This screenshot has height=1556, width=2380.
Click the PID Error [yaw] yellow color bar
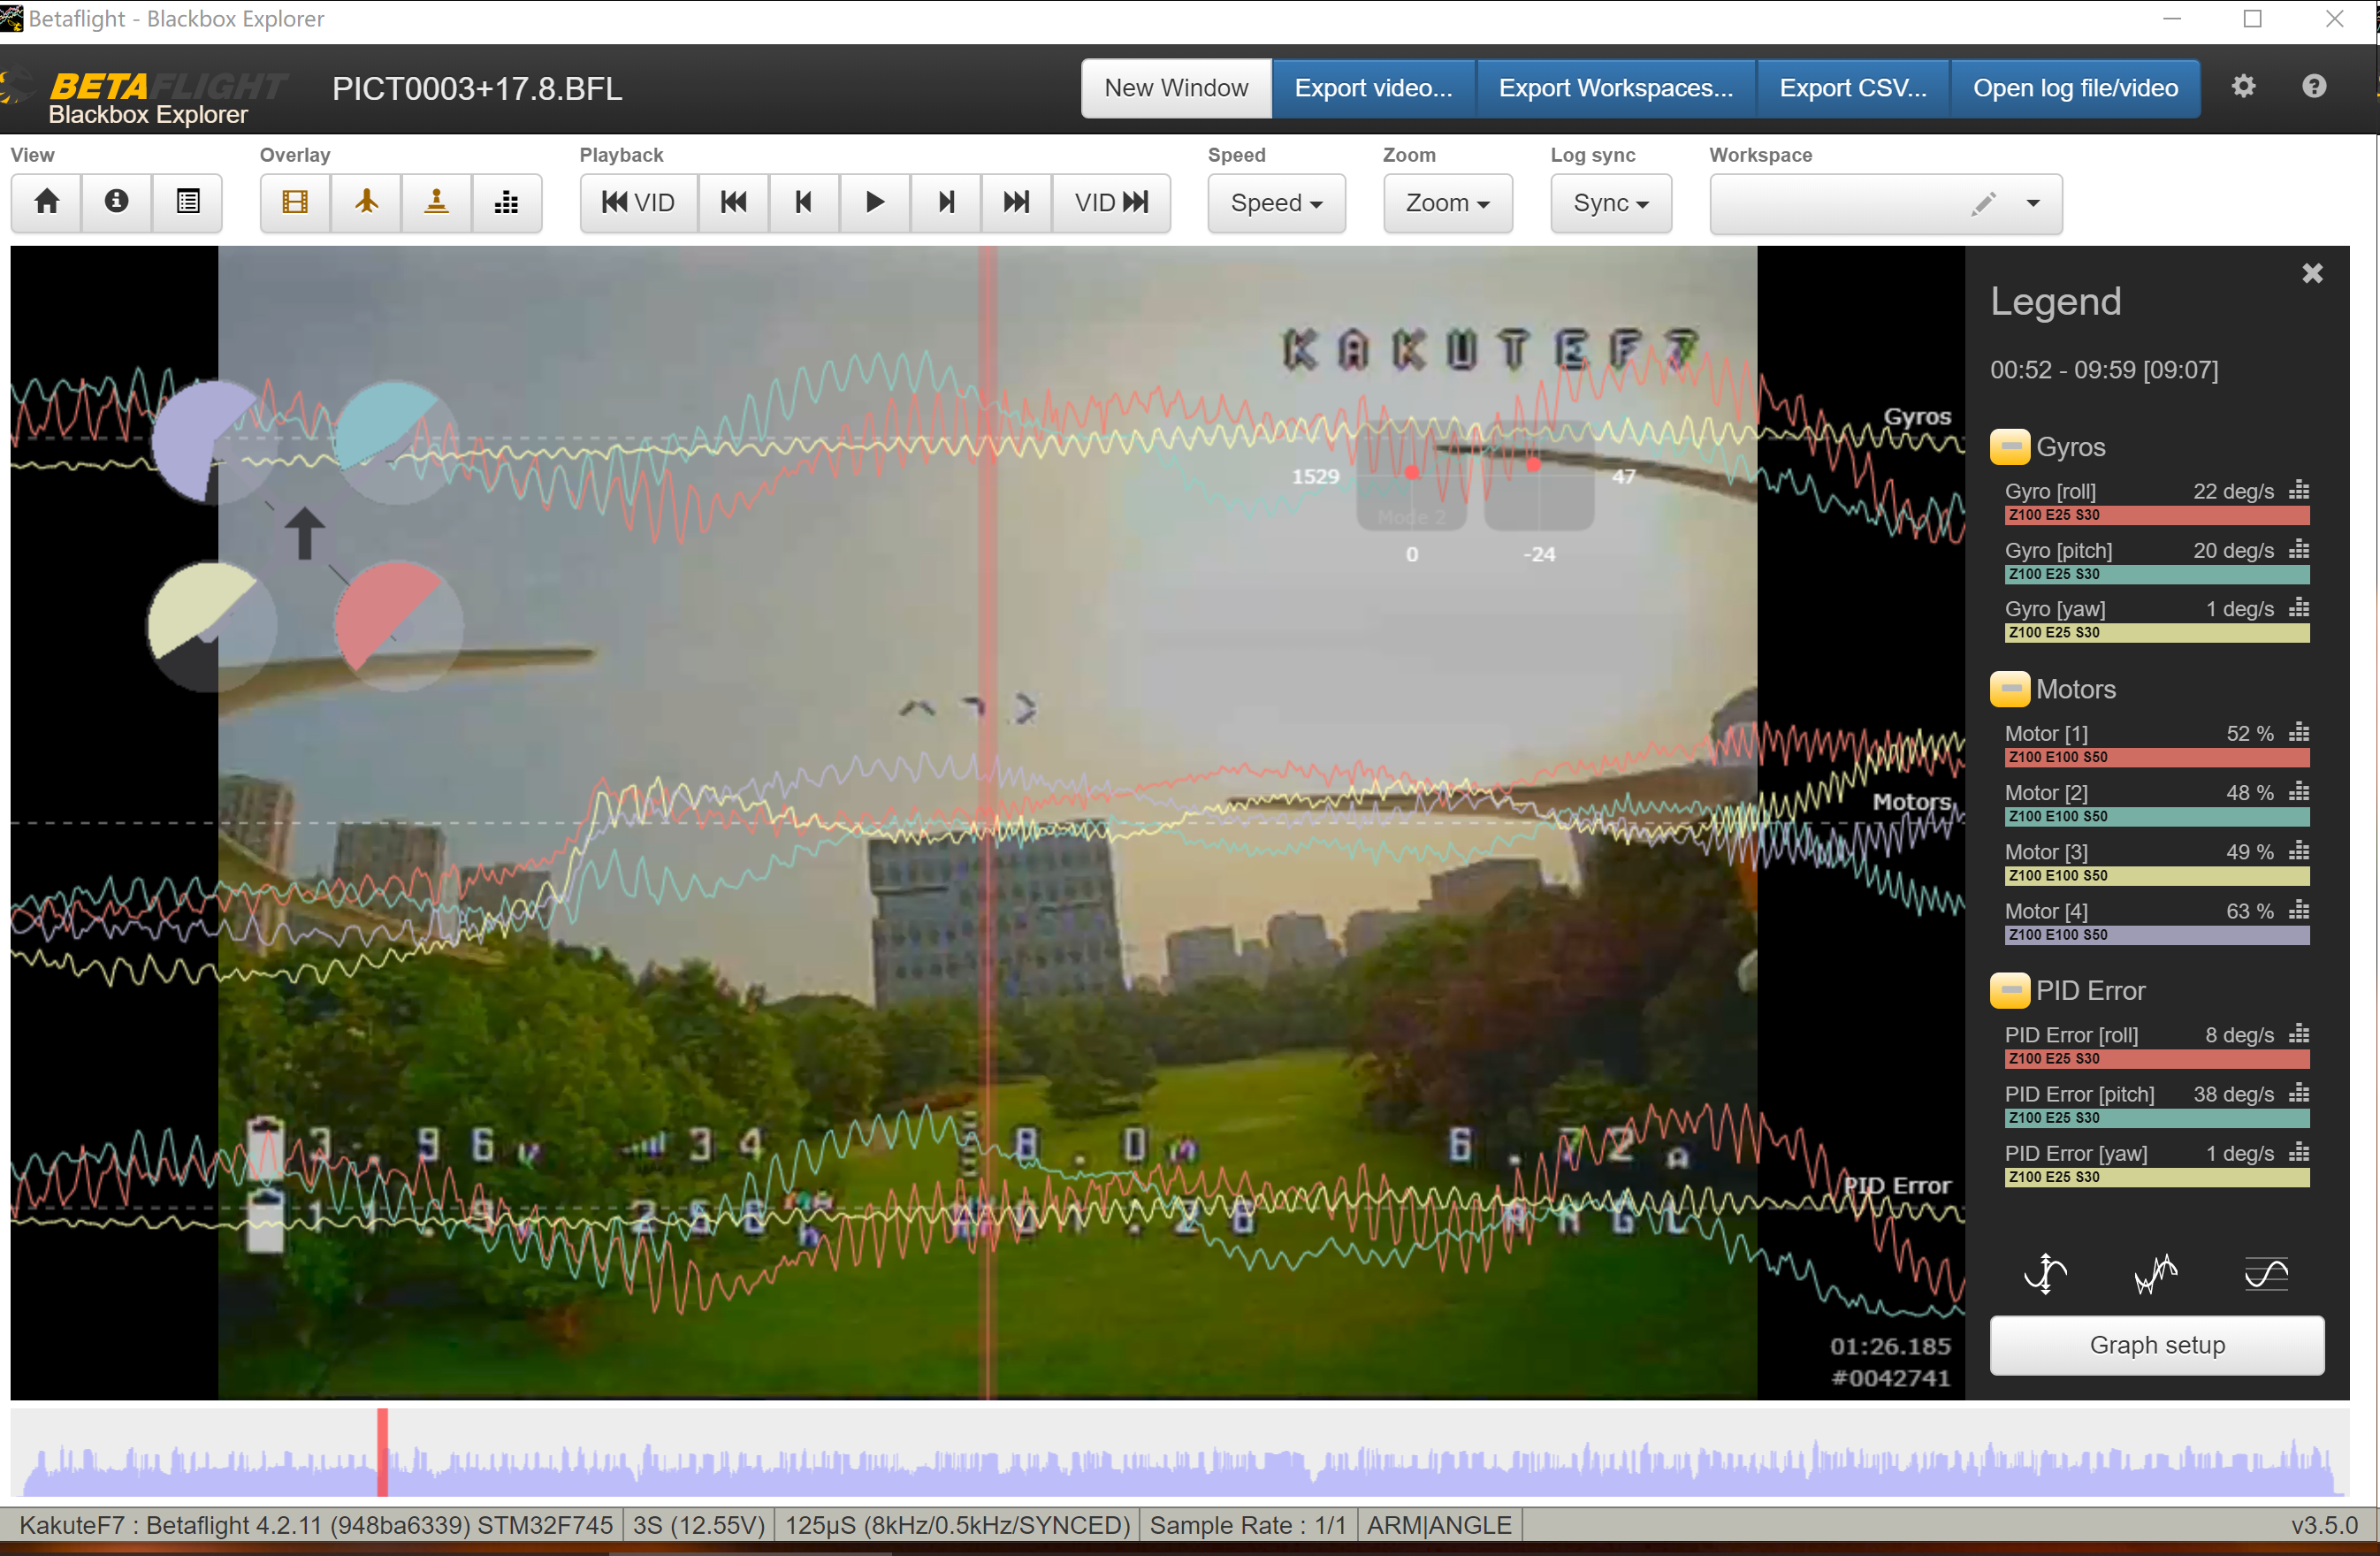[x=2157, y=1177]
